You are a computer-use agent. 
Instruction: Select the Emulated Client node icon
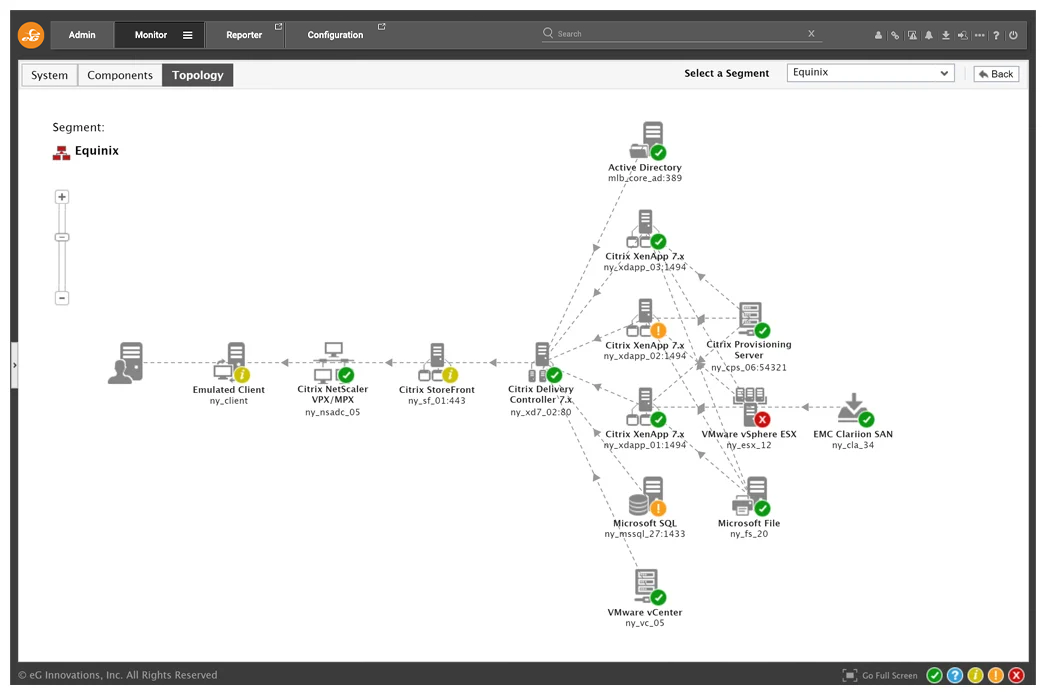coord(231,363)
